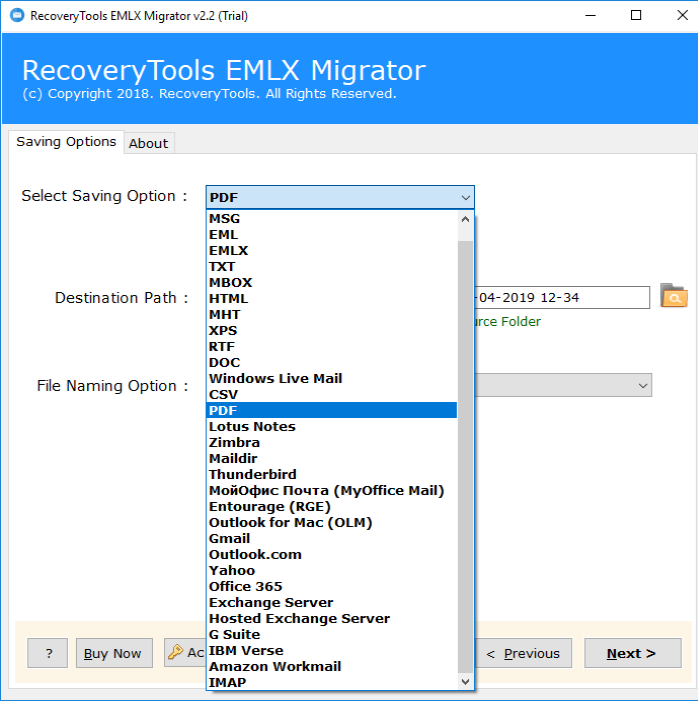Switch to the About tab
This screenshot has width=698, height=701.
click(148, 144)
